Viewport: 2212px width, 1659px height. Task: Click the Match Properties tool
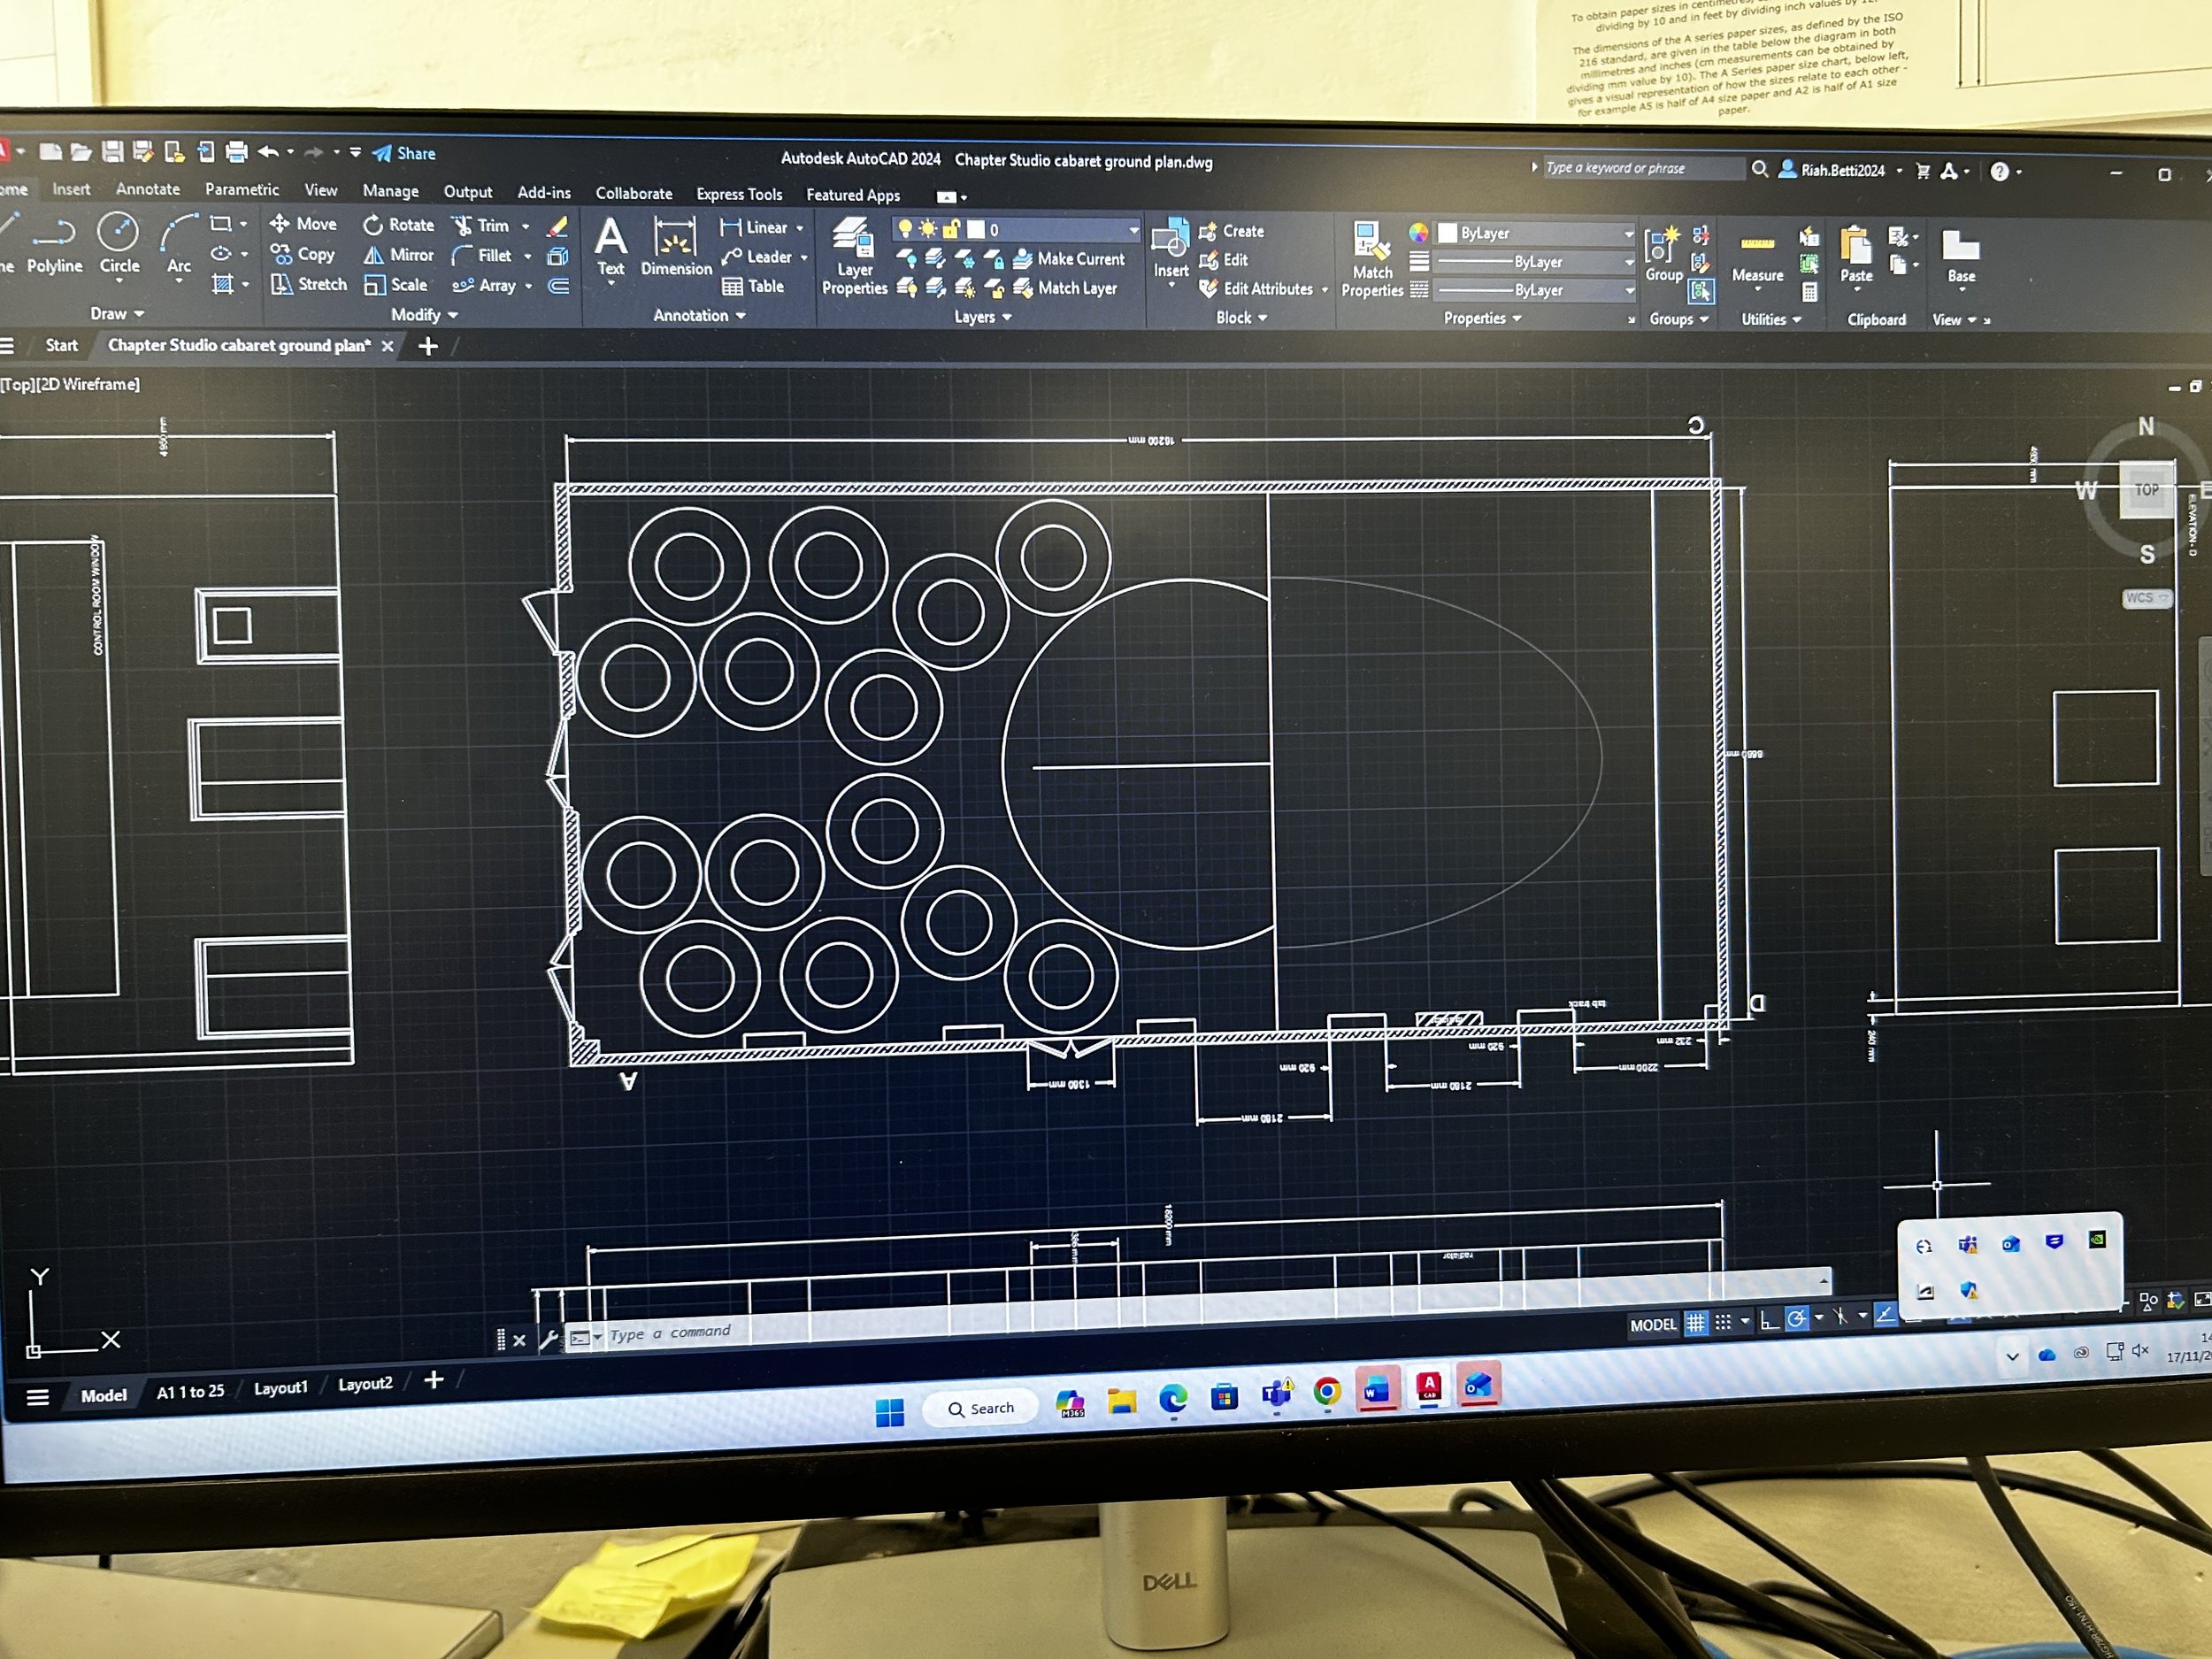(1372, 260)
